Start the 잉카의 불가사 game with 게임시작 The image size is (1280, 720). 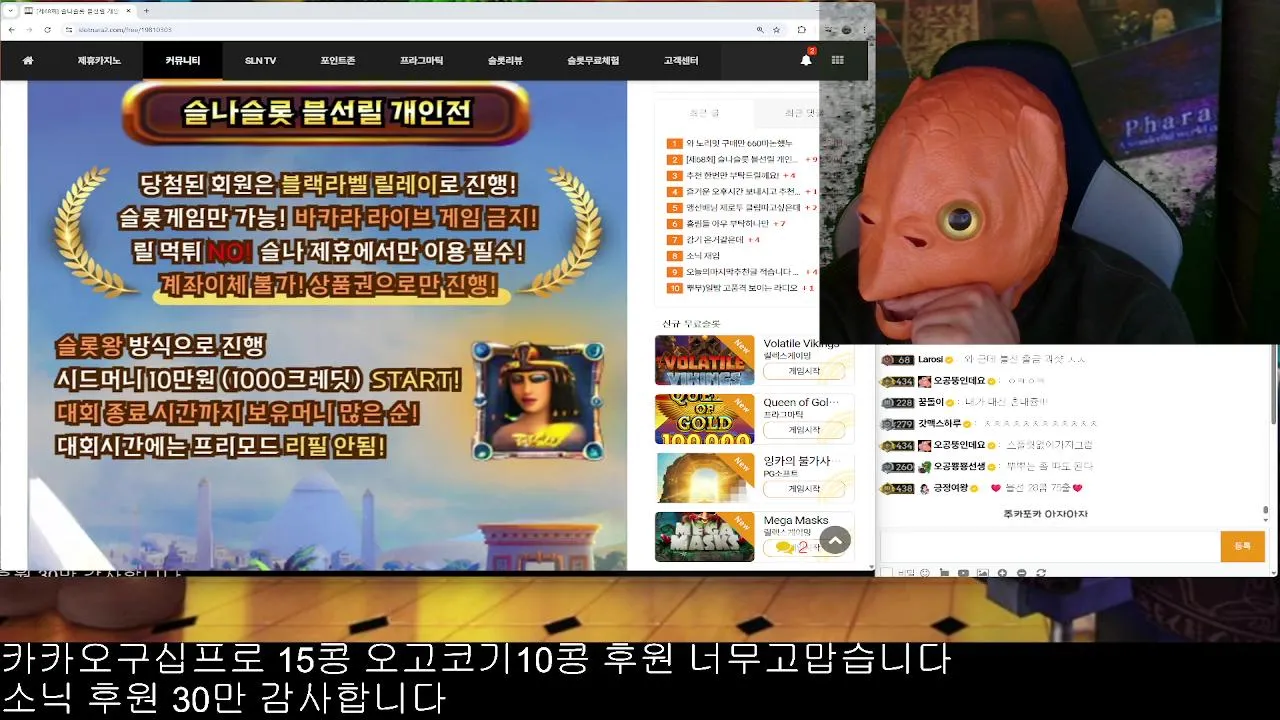[x=803, y=489]
